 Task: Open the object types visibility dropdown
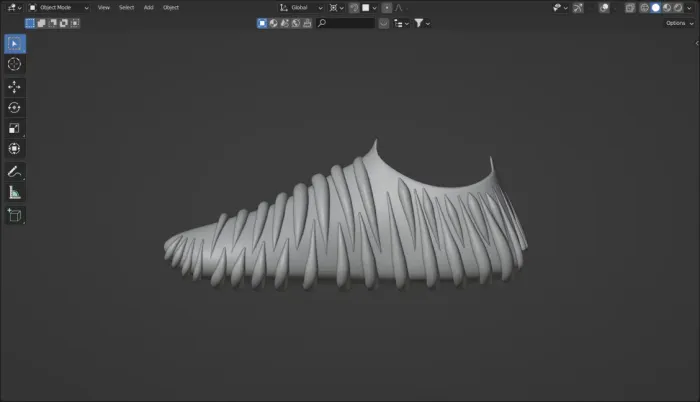coord(560,8)
